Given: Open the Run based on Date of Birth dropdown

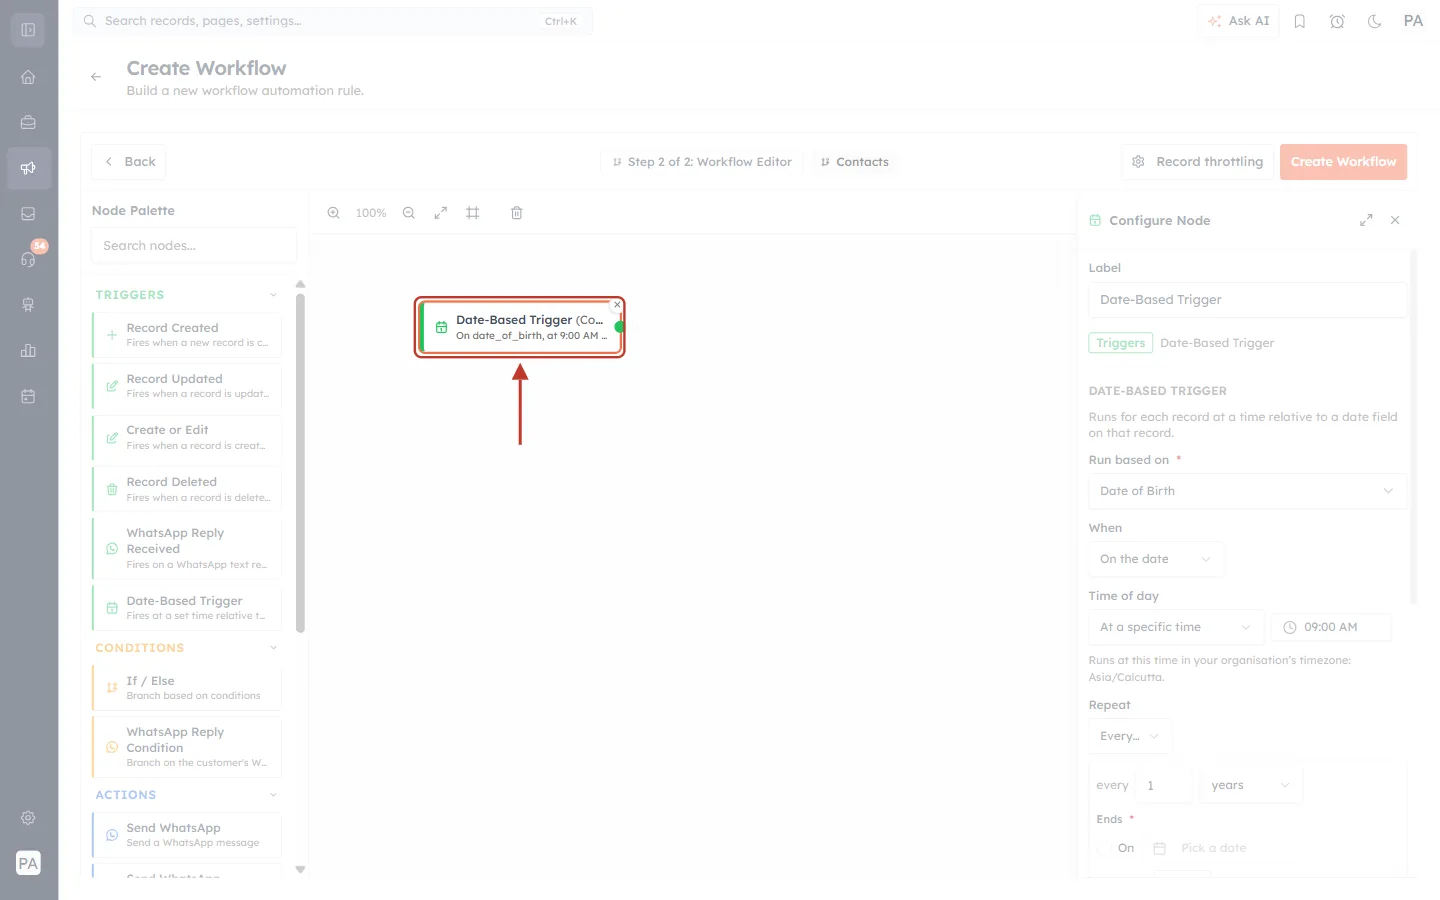Looking at the screenshot, I should 1247,491.
